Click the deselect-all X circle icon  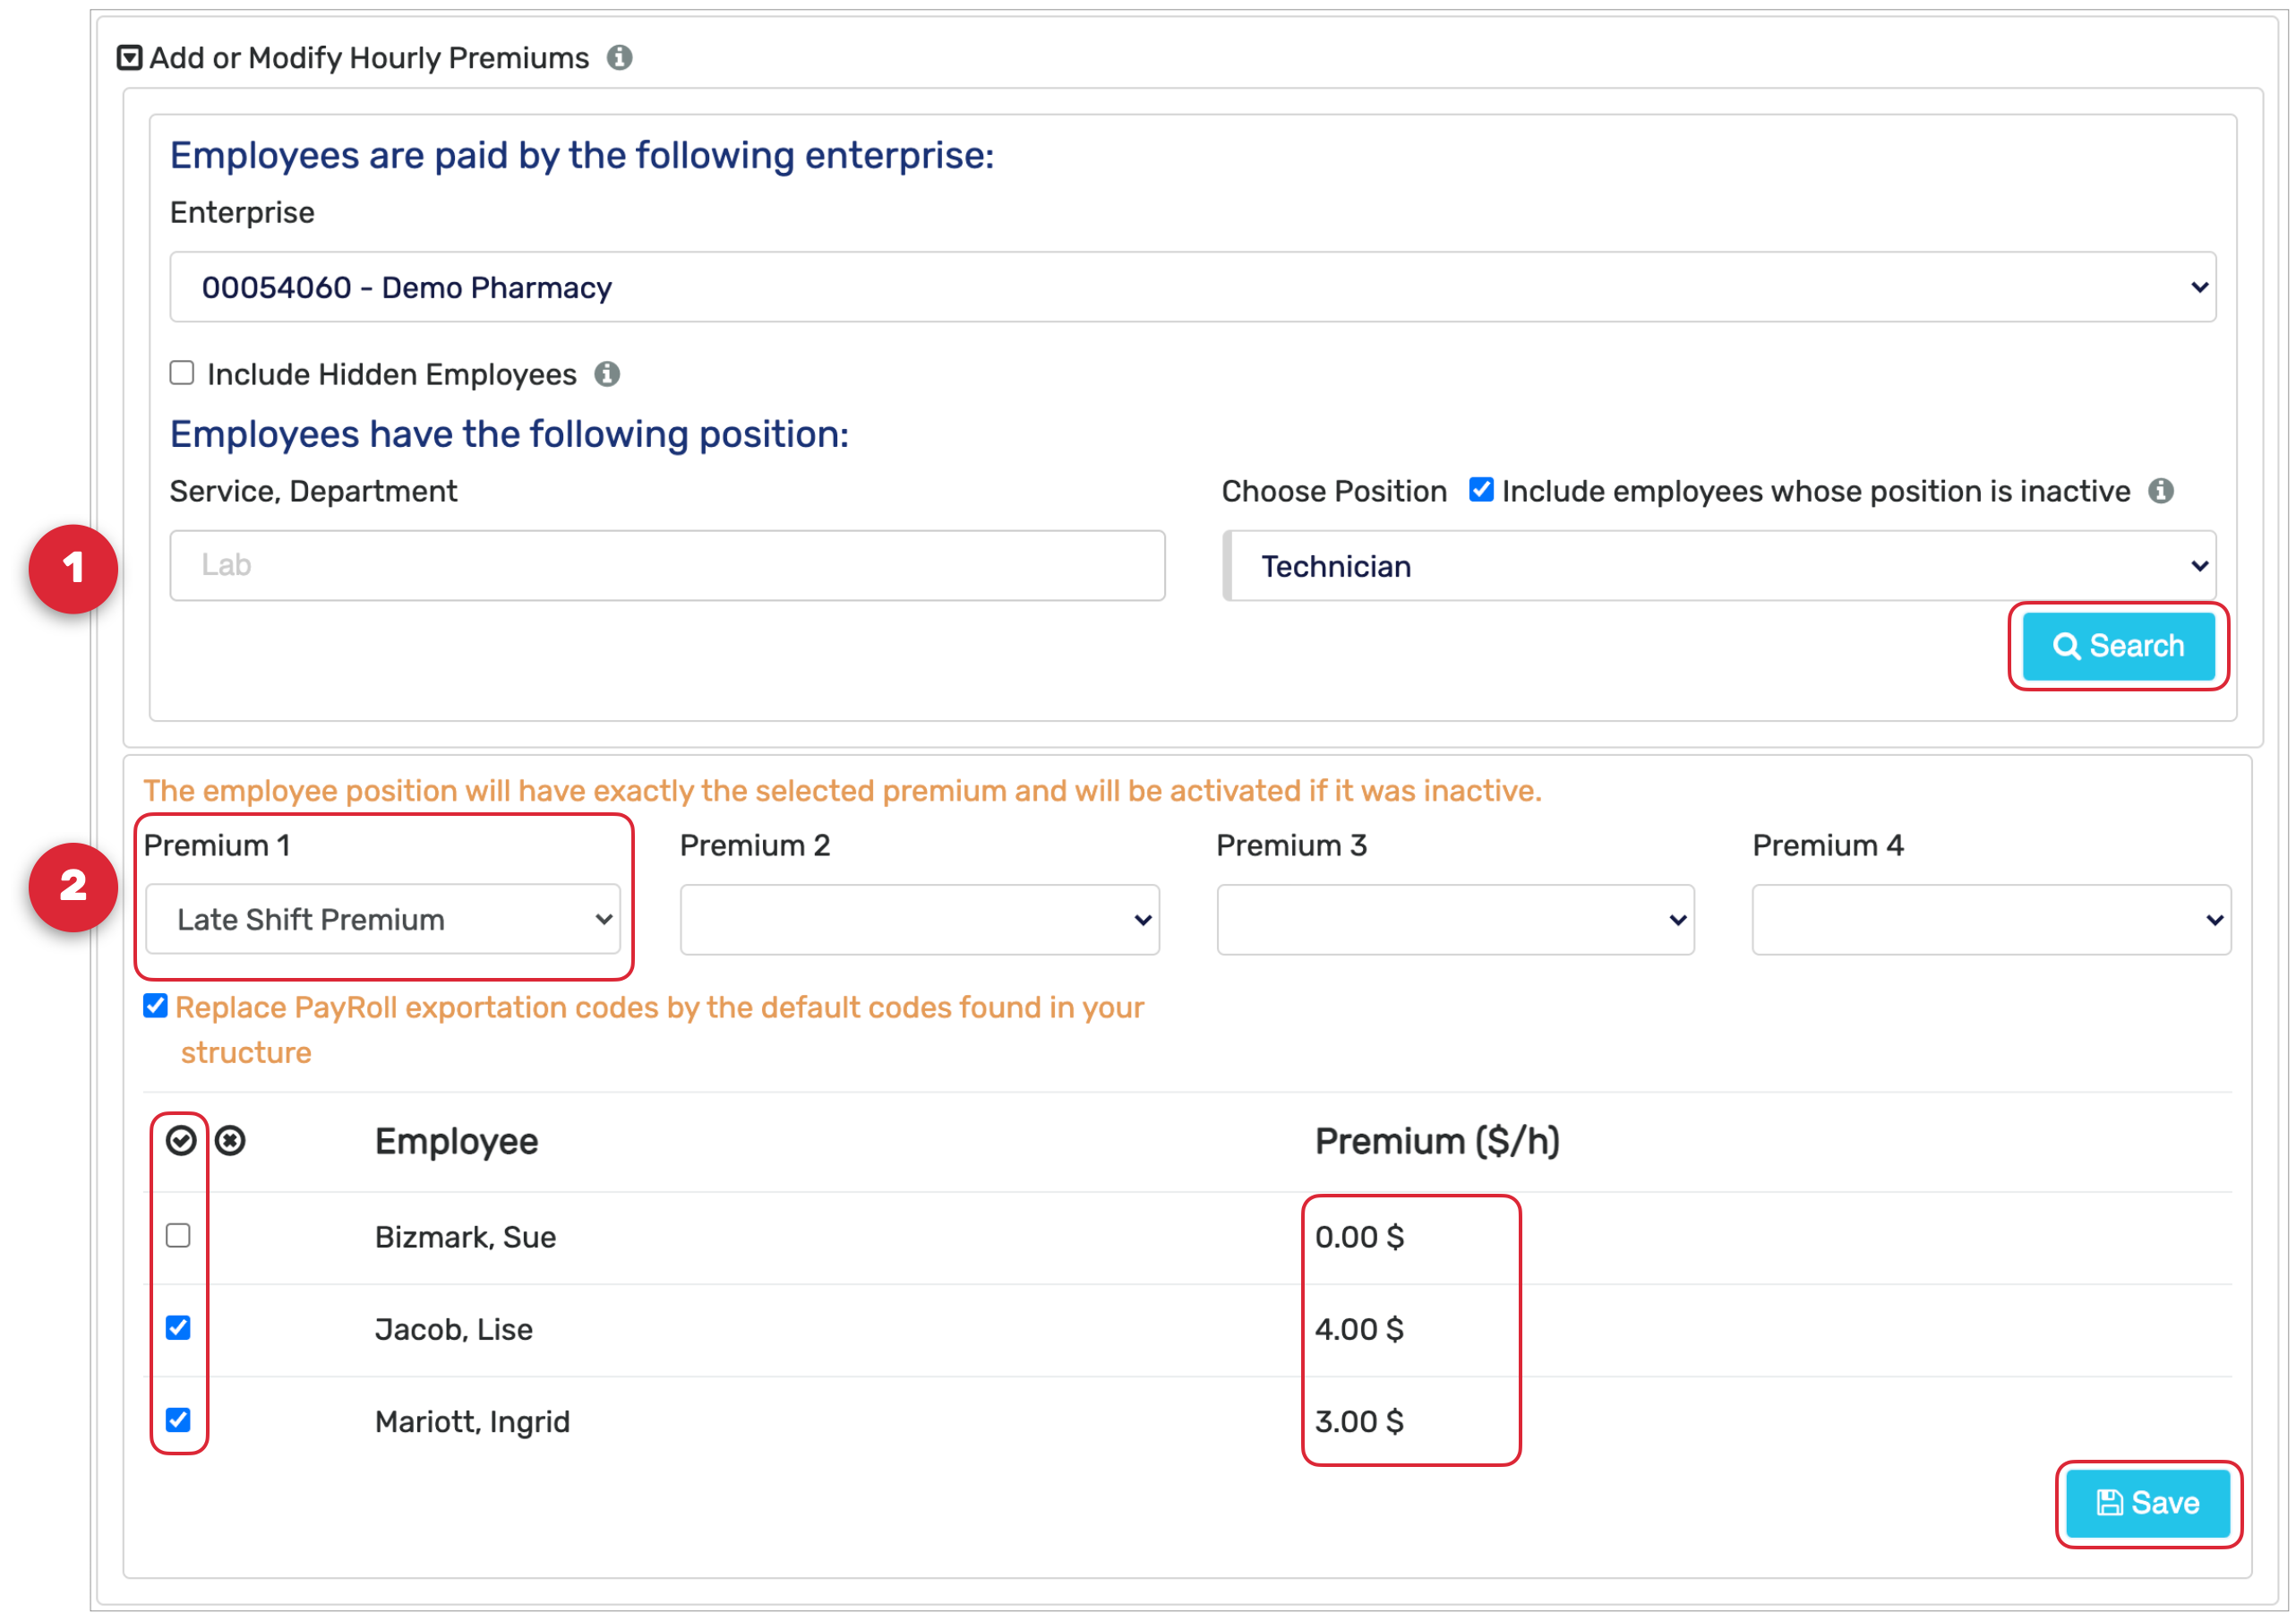[230, 1141]
